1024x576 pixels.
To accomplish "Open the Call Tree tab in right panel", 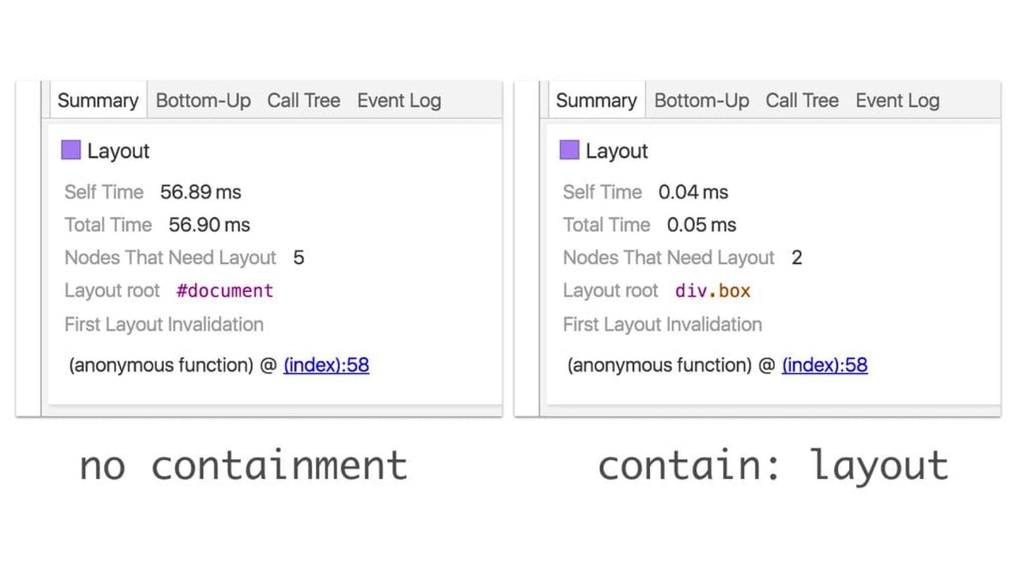I will point(802,100).
